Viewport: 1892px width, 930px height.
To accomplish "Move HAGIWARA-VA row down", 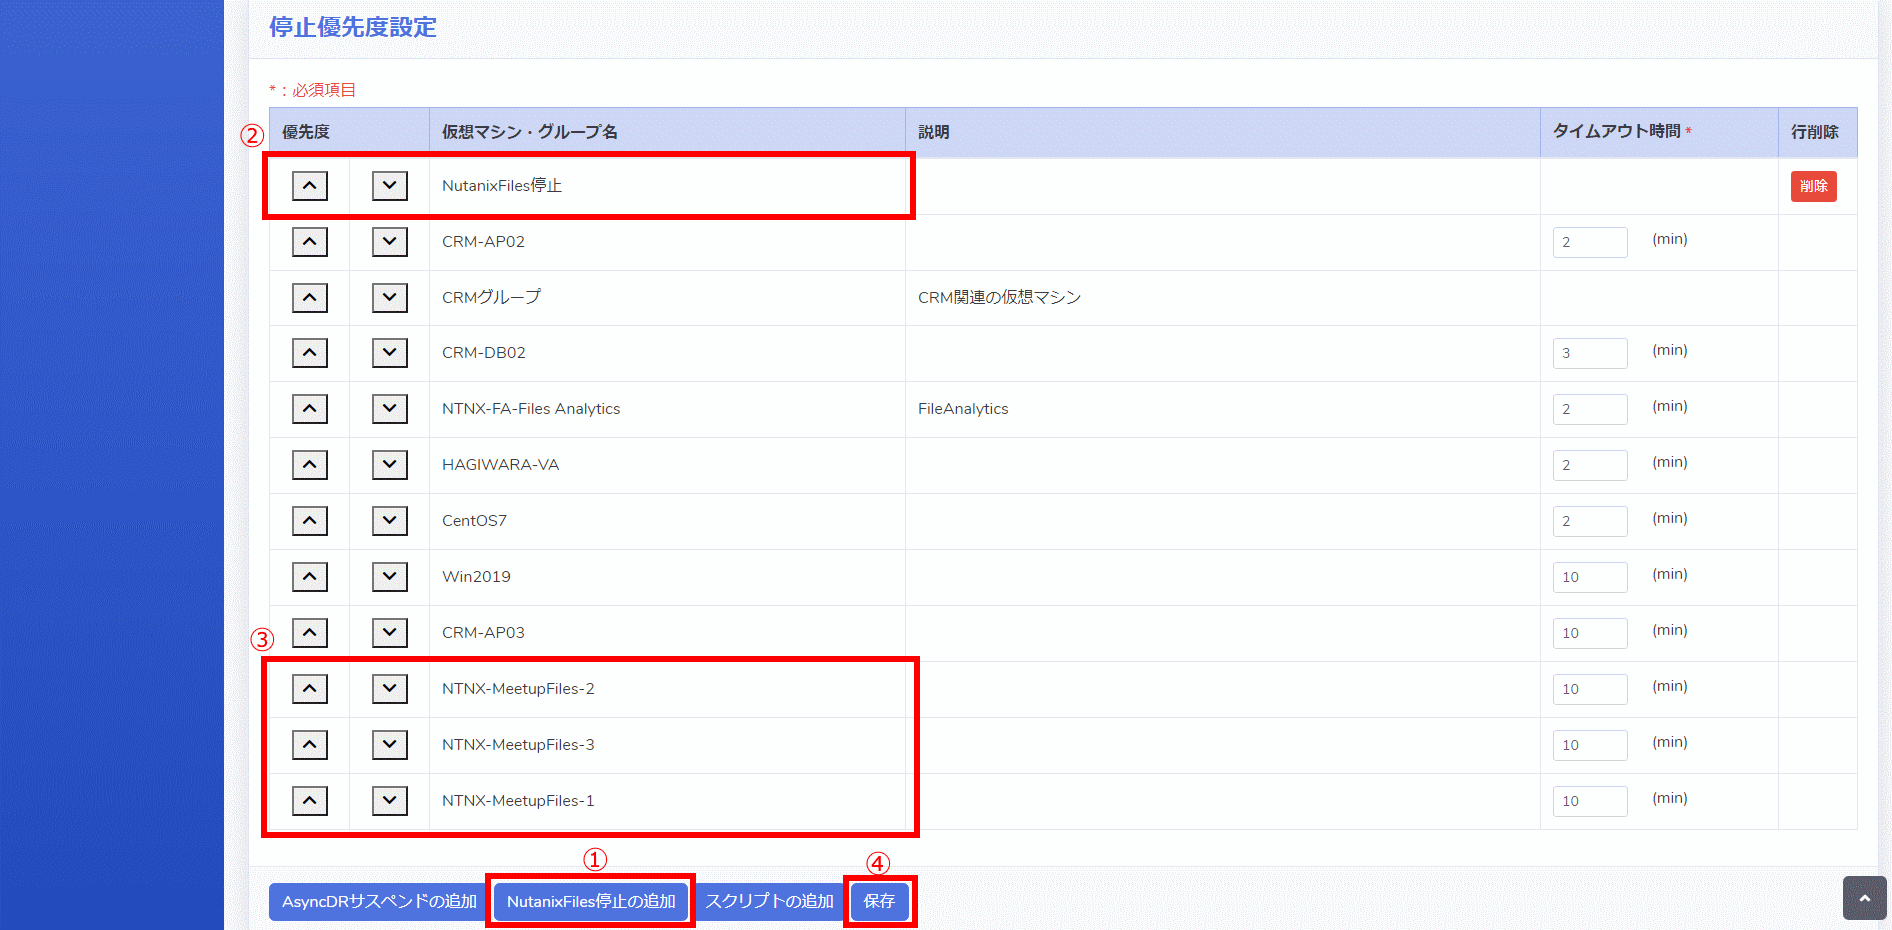I will (390, 465).
